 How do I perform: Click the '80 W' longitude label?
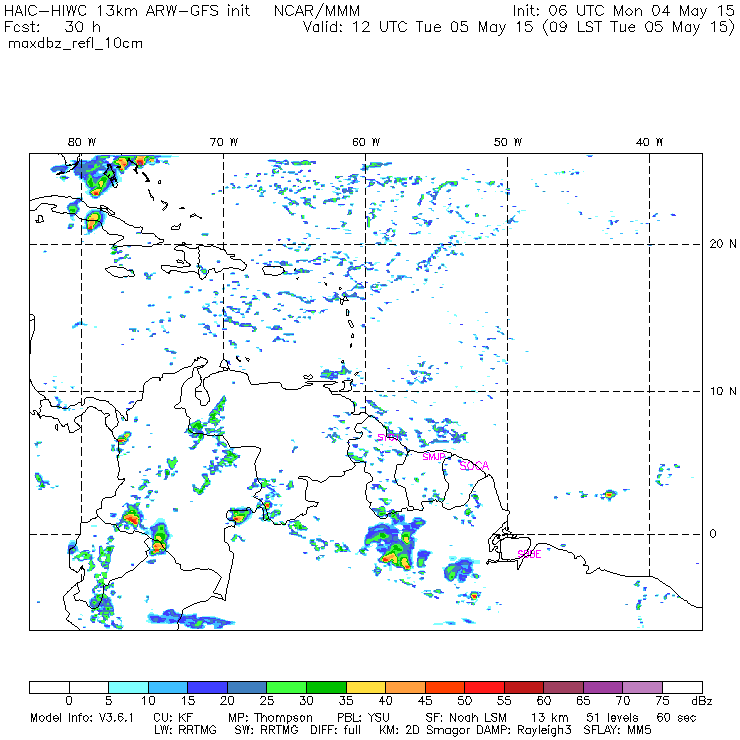pos(82,142)
